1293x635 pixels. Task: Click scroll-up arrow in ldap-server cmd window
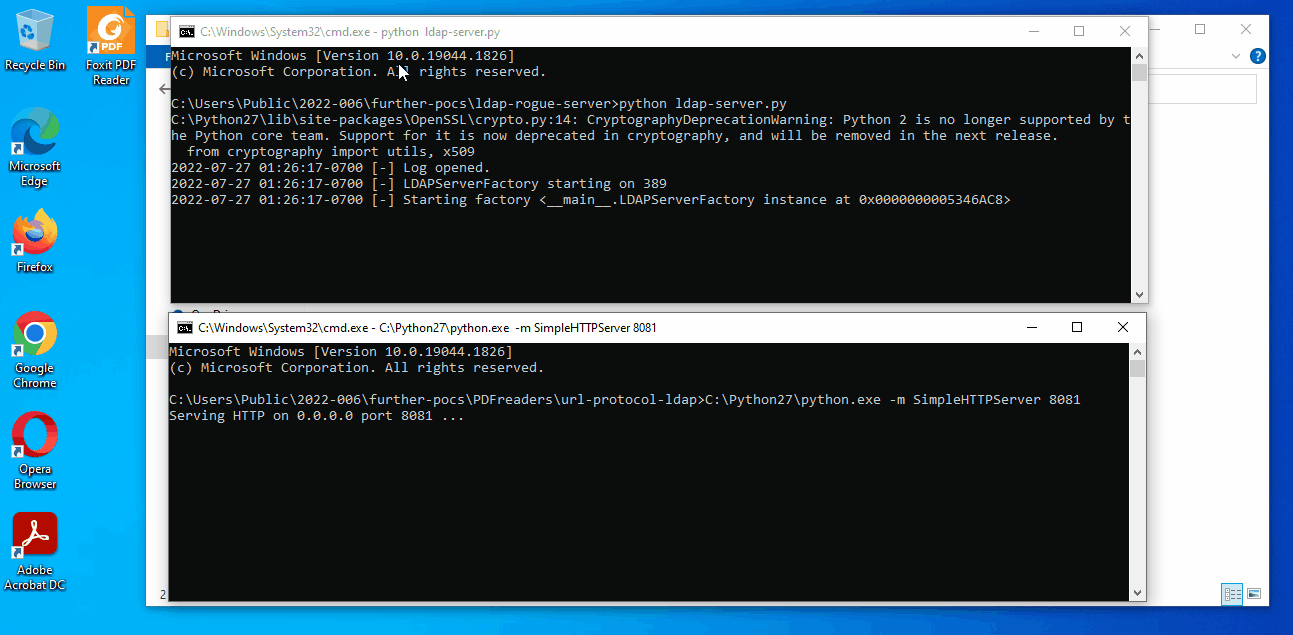[1139, 56]
